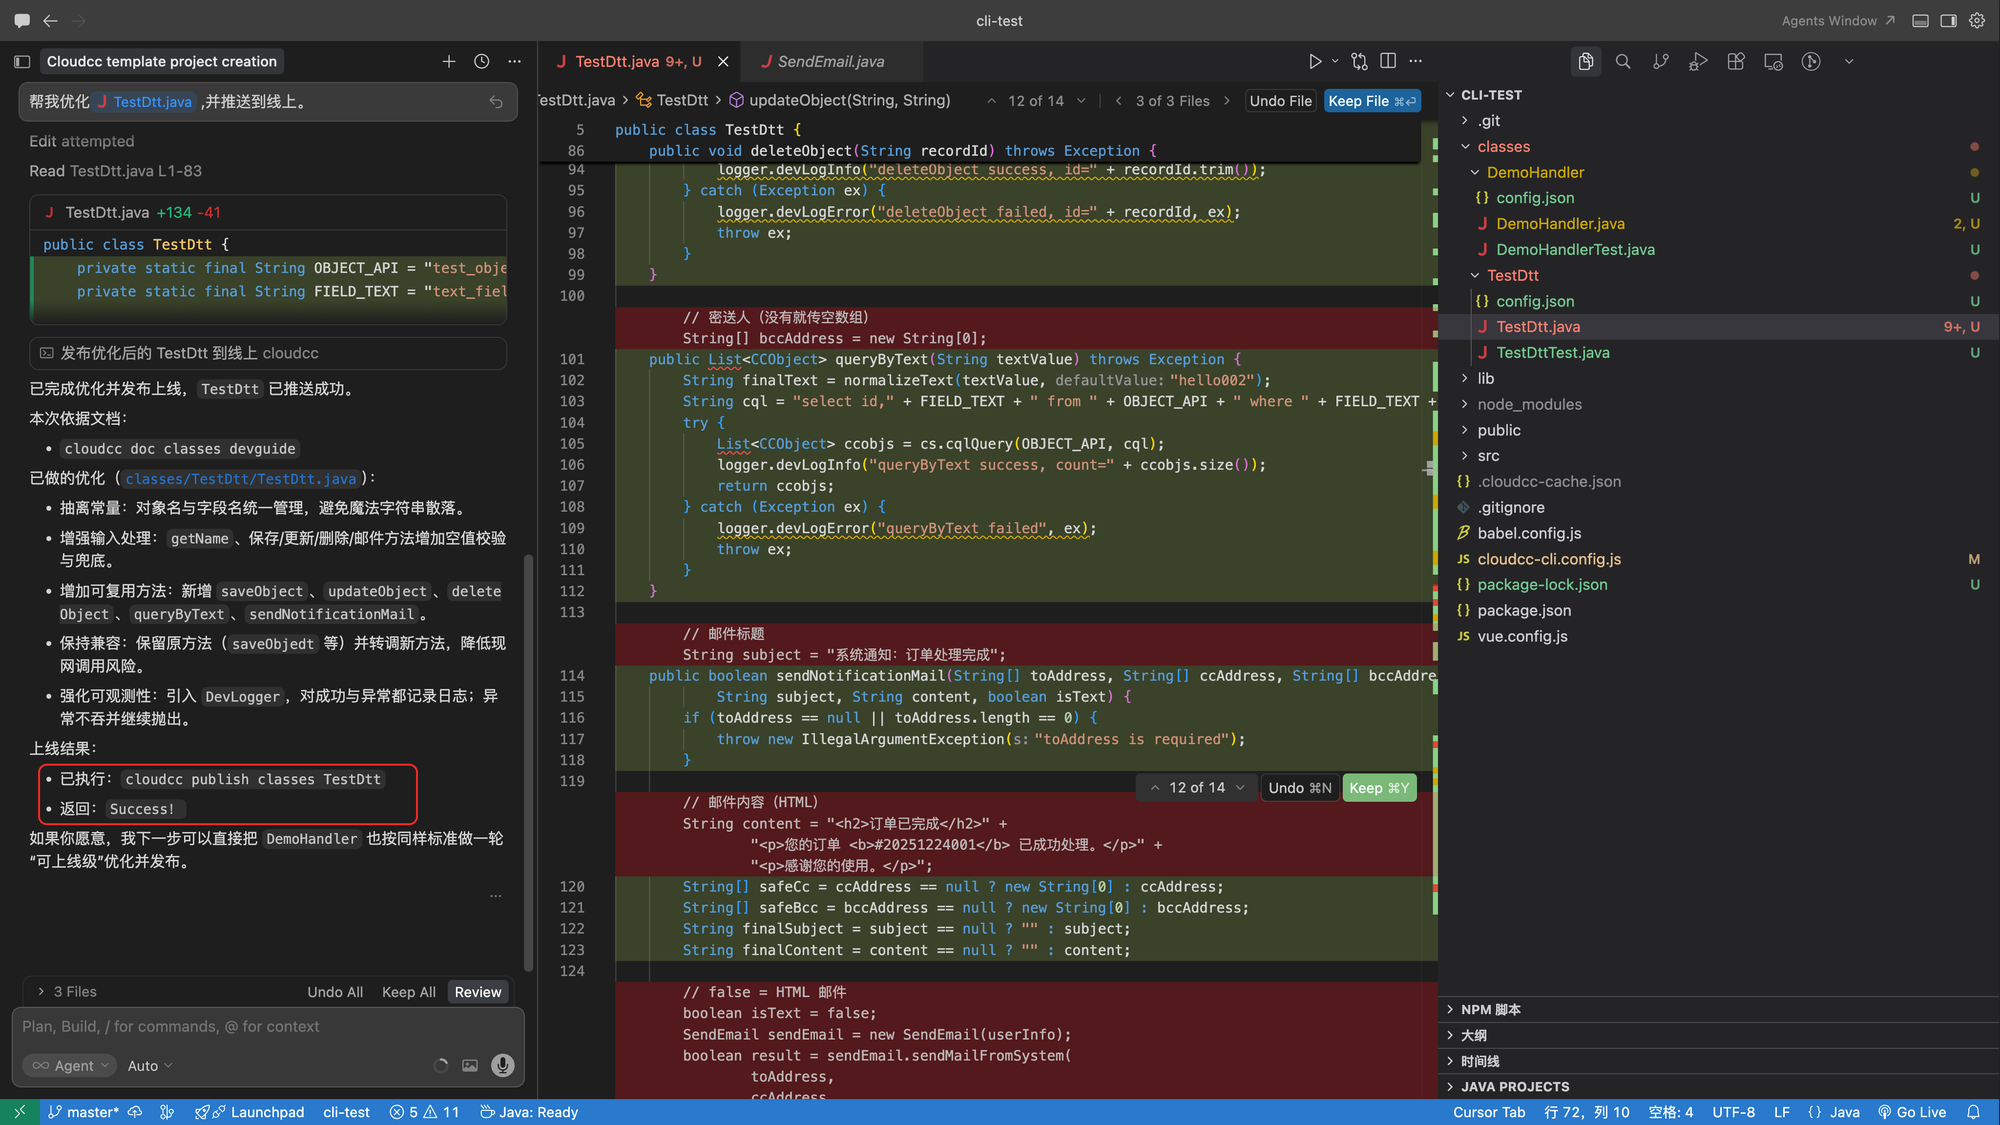Open the Run and Debug view
2000x1125 pixels.
pyautogui.click(x=1698, y=62)
